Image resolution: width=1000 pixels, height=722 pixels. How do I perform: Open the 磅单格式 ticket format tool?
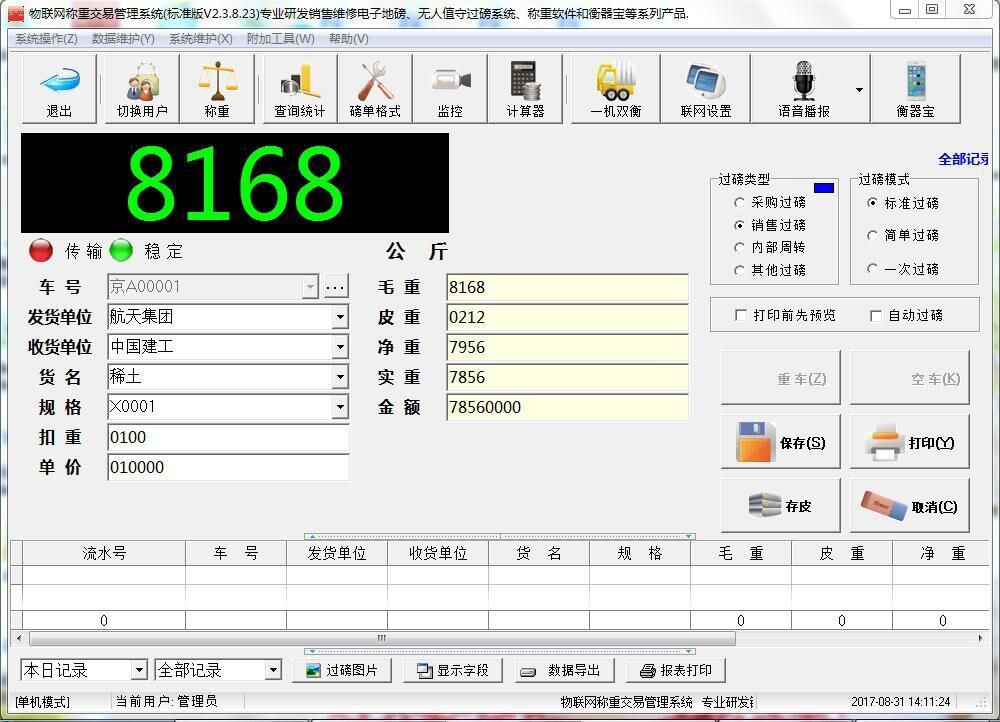[x=374, y=88]
